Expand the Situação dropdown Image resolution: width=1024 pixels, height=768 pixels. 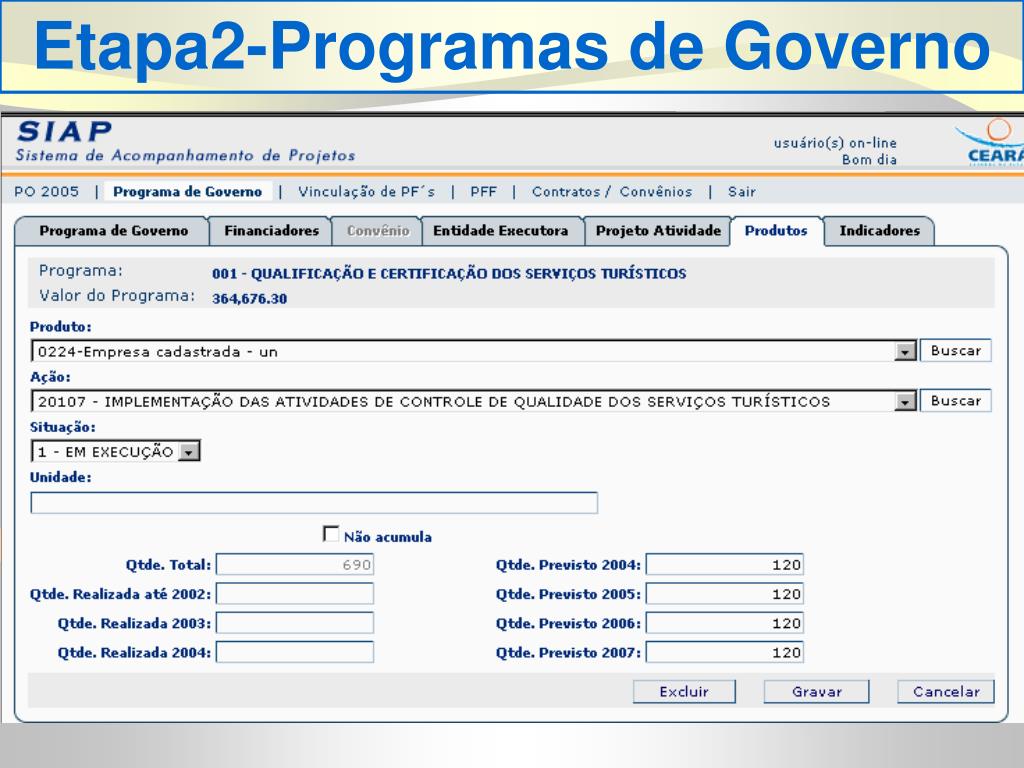coord(188,451)
